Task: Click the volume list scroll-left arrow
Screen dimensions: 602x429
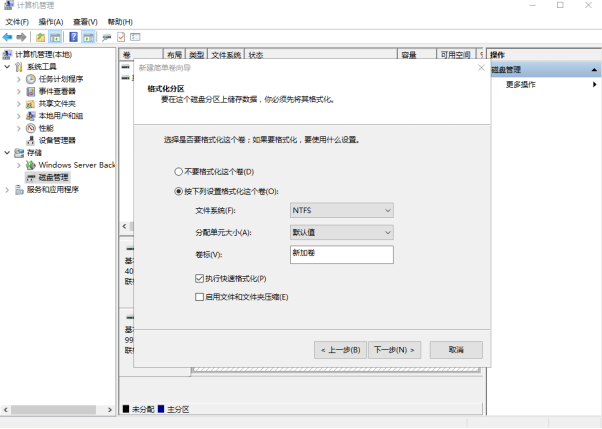Action: 124,226
